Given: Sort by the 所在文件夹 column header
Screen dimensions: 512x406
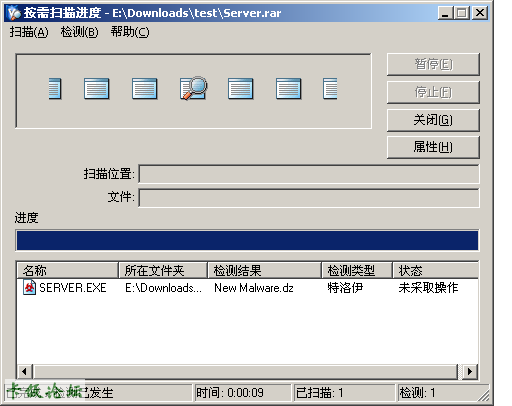Looking at the screenshot, I should tap(163, 270).
